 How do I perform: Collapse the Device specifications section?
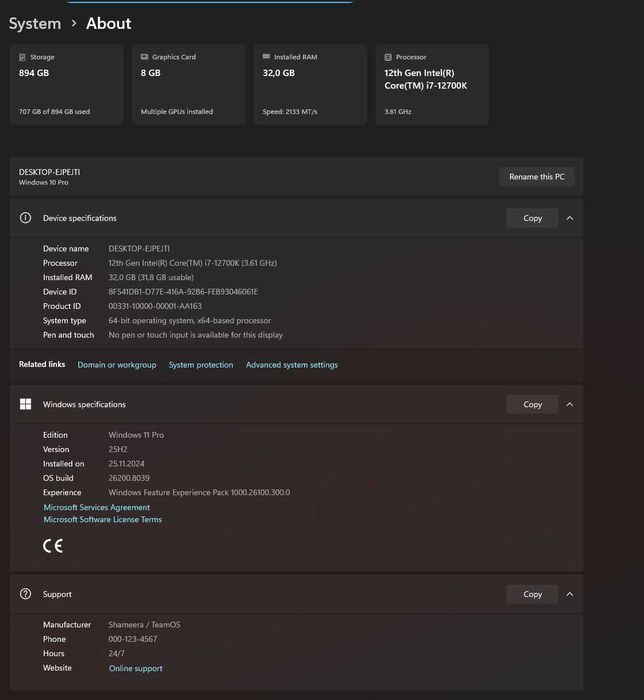click(570, 218)
